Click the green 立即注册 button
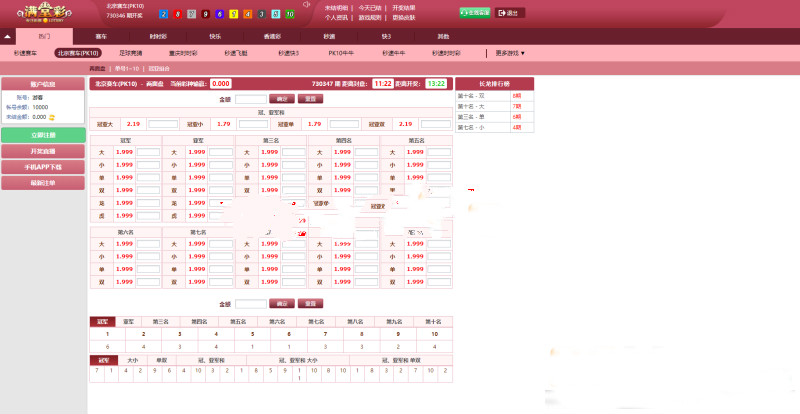 coord(43,135)
